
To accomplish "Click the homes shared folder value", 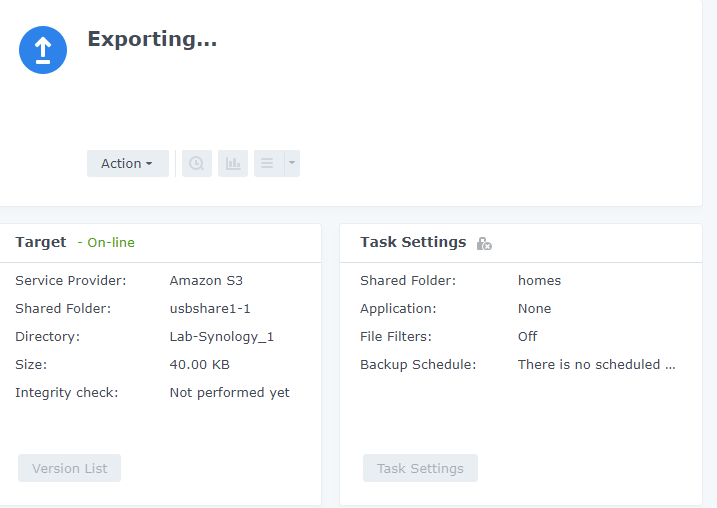I will click(x=539, y=280).
